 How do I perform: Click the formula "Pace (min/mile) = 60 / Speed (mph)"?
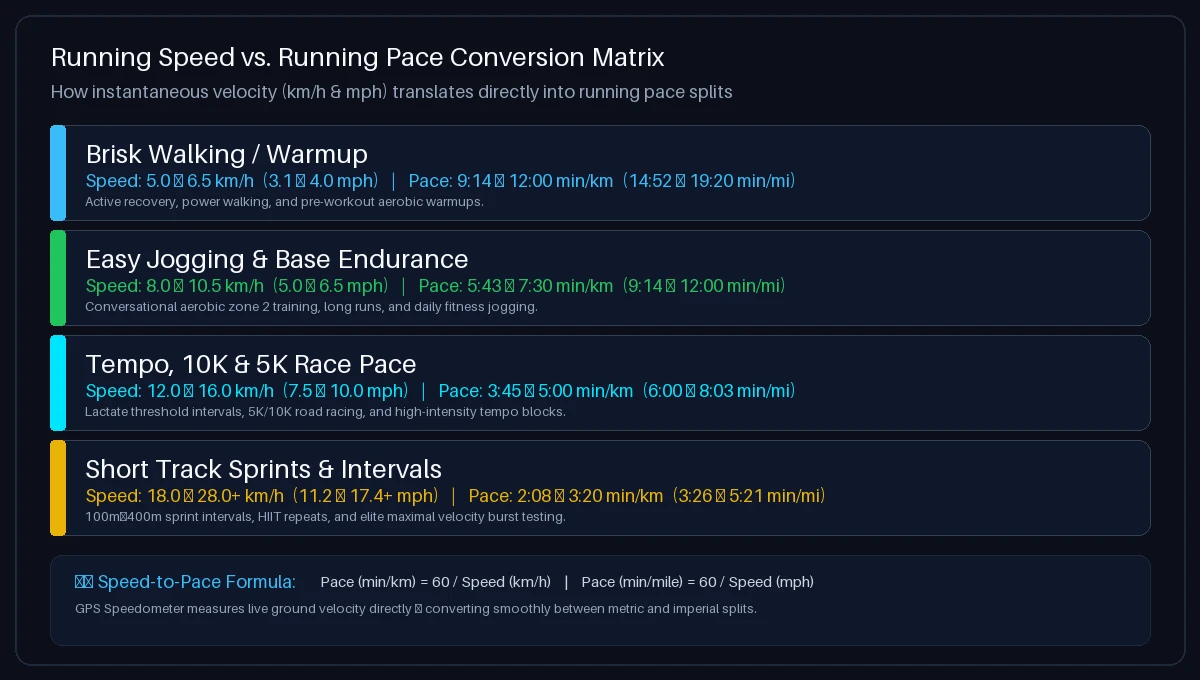tap(697, 582)
